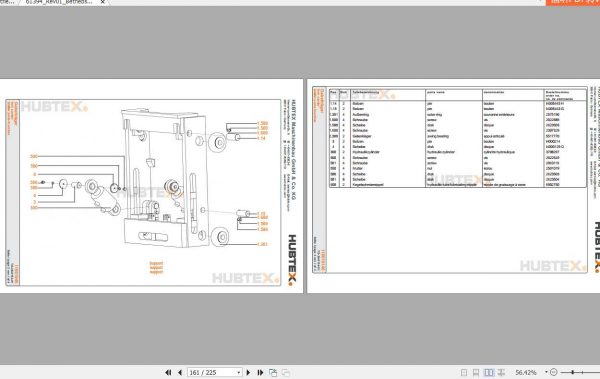Viewport: 600px width, 379px height.
Task: Click the left page with support diagram
Action: [x=152, y=186]
